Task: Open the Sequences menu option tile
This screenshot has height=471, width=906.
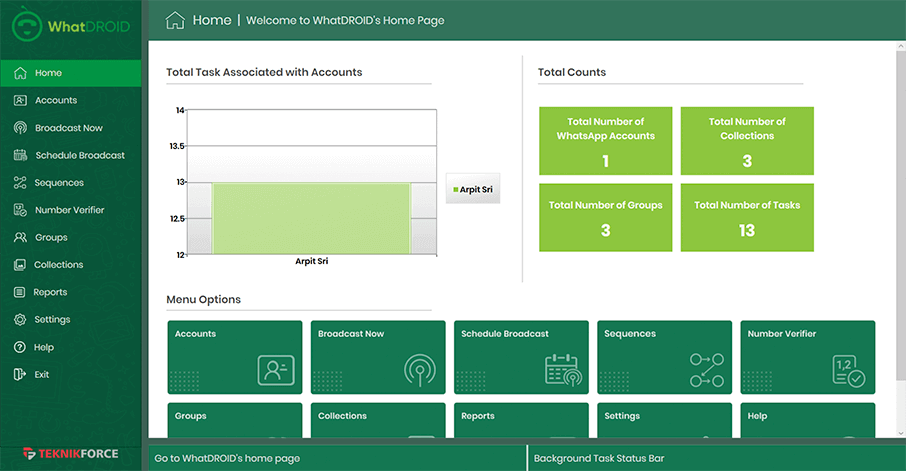Action: 664,357
